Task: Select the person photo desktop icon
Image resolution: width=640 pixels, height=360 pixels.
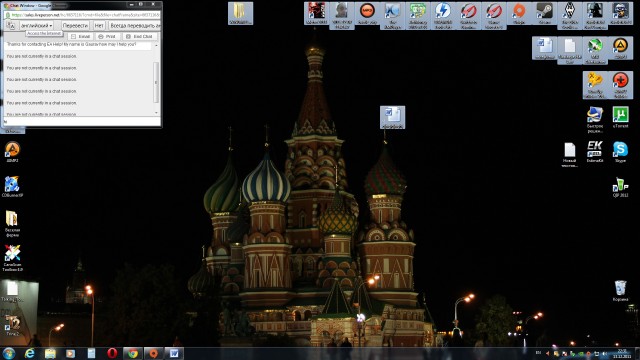Action: pos(342,16)
